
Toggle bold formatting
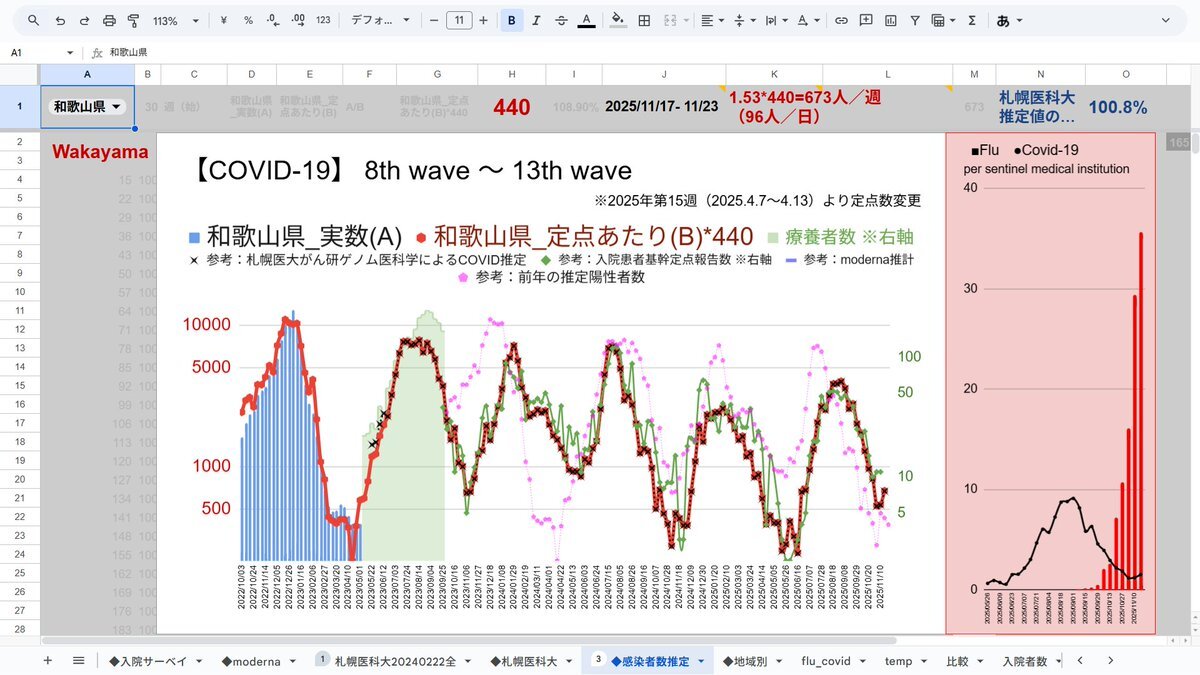coord(512,20)
